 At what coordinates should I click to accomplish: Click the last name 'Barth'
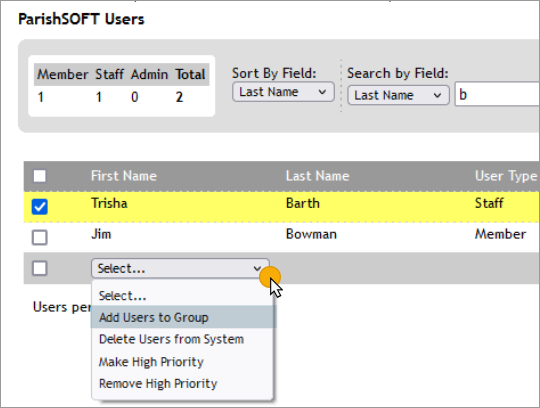(303, 203)
